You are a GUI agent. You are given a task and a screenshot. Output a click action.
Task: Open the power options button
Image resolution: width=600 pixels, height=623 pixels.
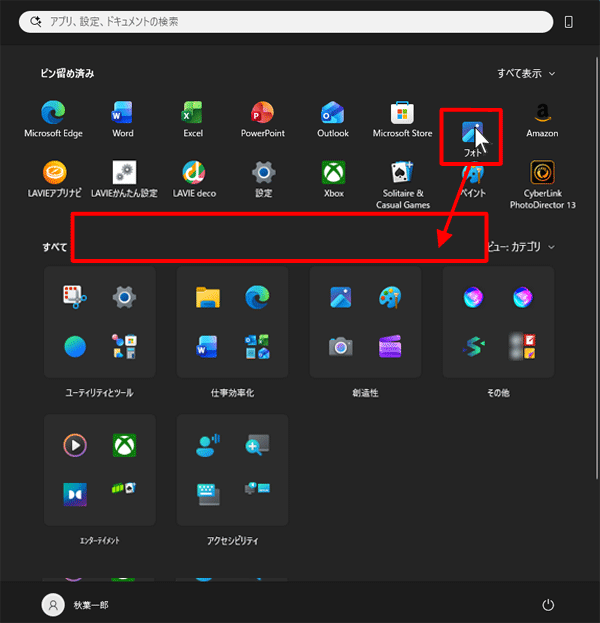point(548,605)
